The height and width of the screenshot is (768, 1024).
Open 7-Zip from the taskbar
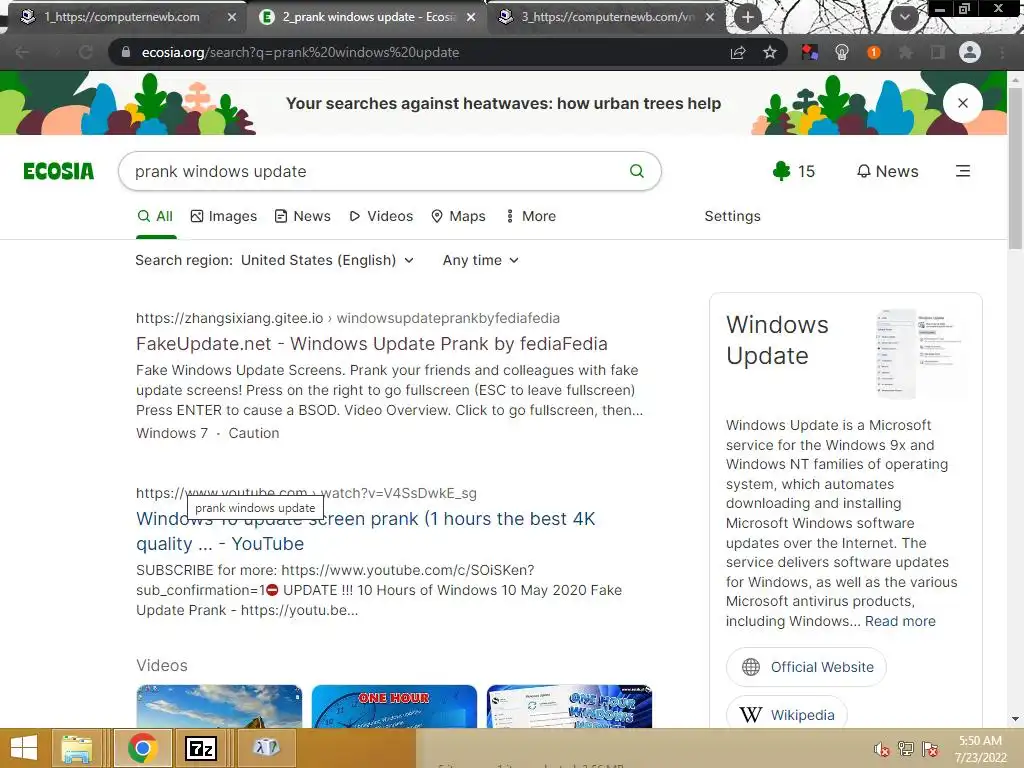[200, 748]
